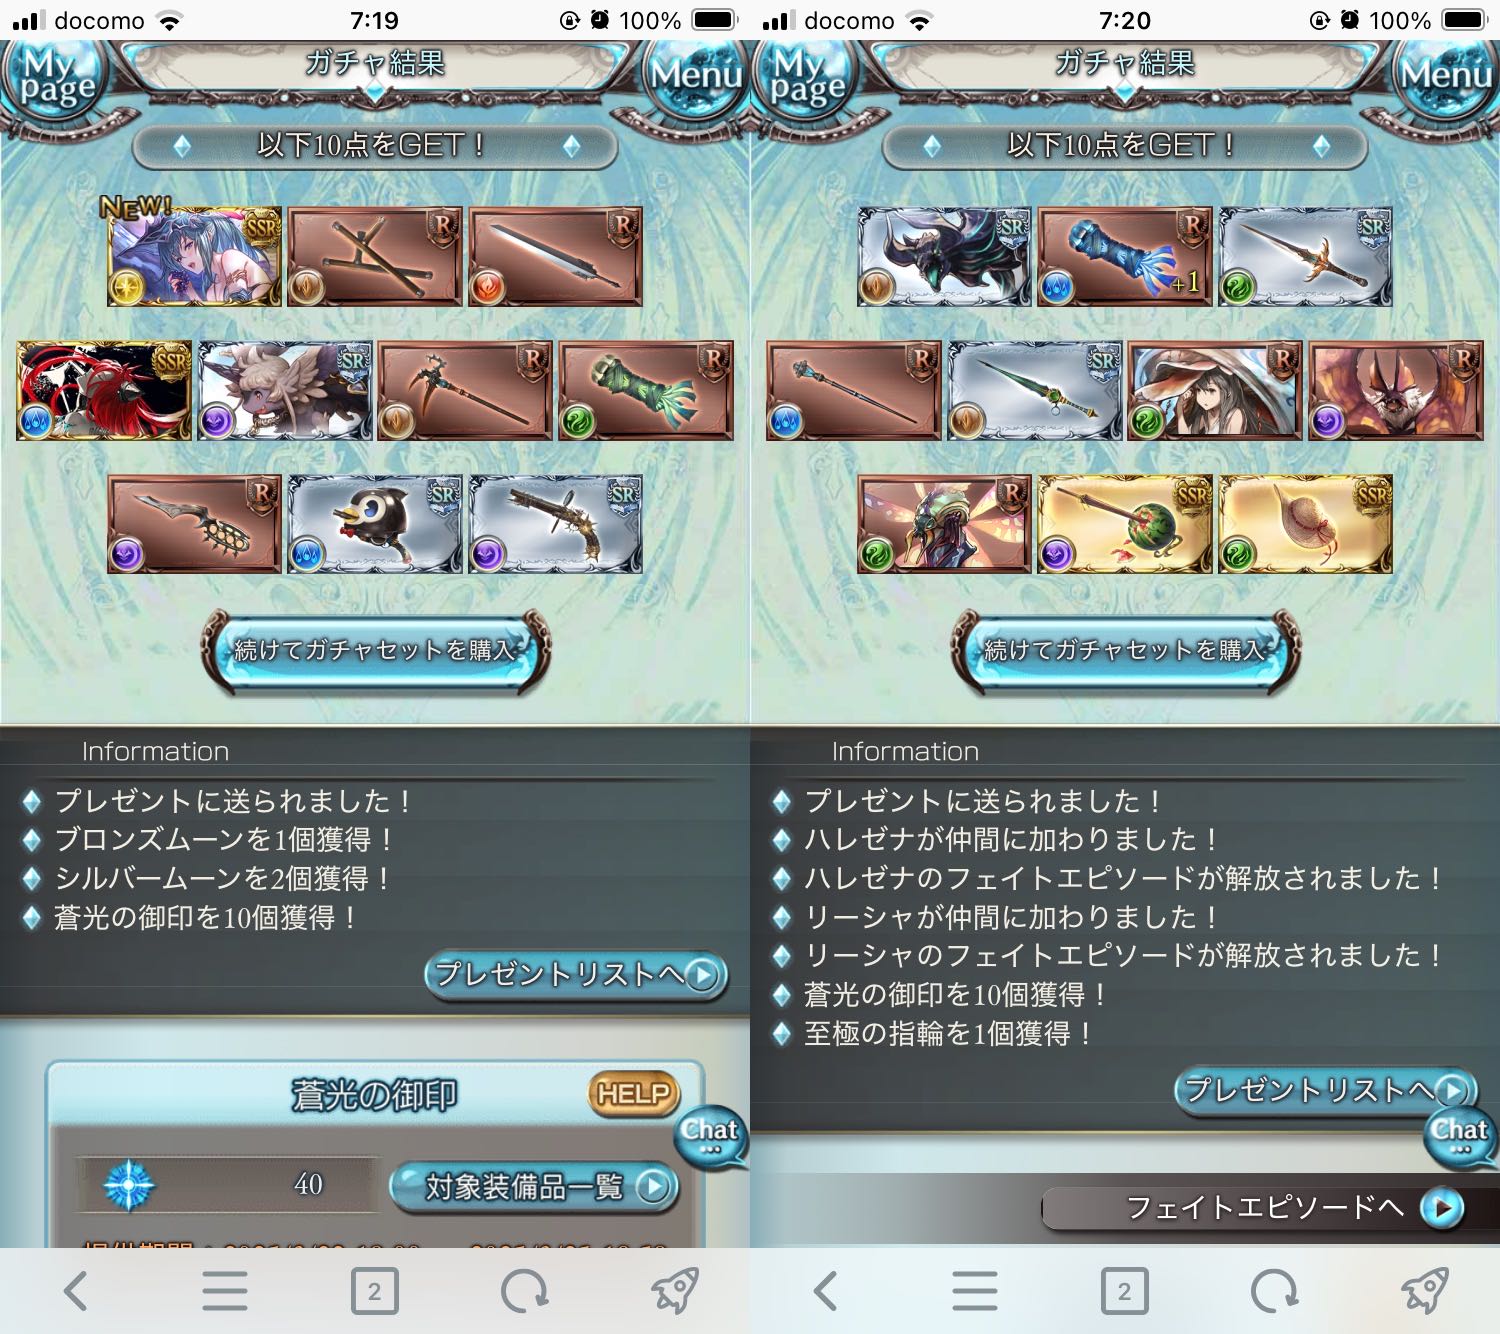This screenshot has height=1334, width=1500.
Task: Tap the rocket icon in right browser bar
Action: (1425, 1291)
